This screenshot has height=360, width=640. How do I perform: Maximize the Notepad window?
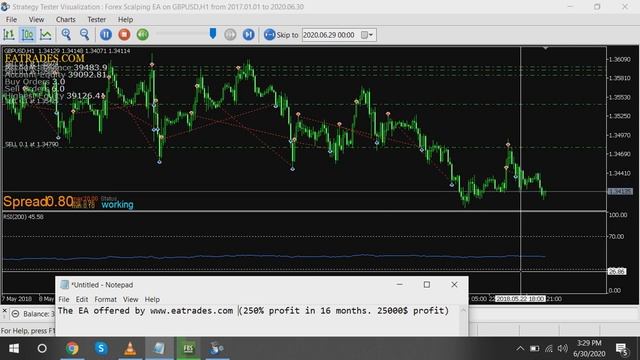427,284
